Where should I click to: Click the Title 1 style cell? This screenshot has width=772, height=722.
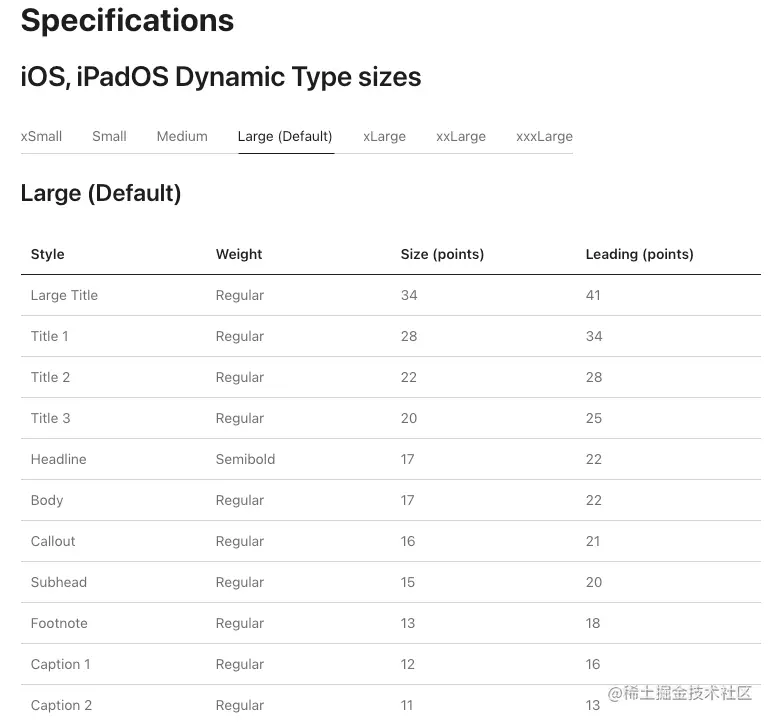pyautogui.click(x=50, y=336)
